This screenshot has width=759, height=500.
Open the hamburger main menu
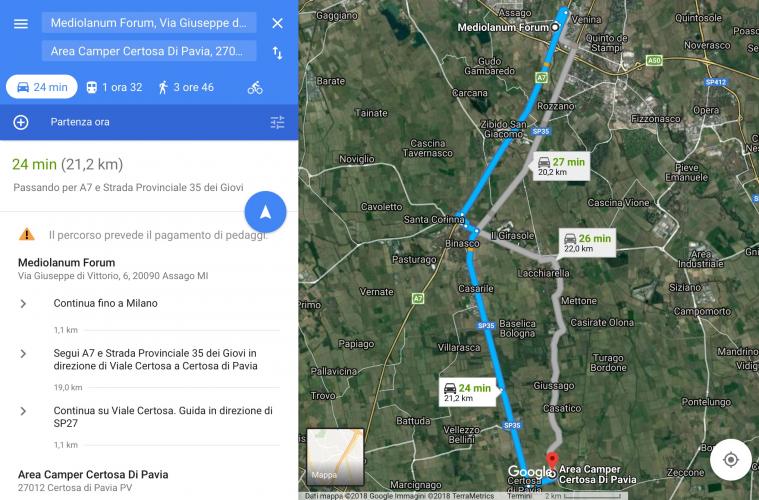point(21,23)
